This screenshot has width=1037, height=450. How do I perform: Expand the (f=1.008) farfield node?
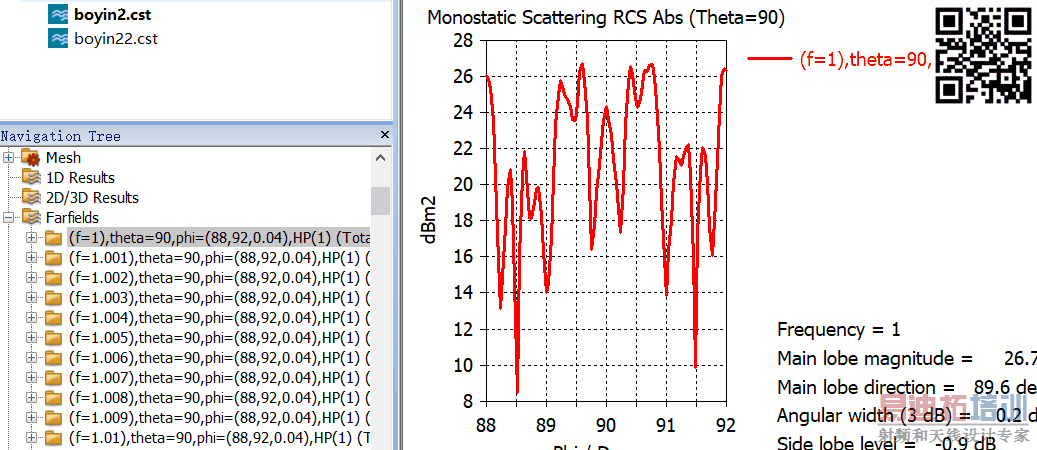pyautogui.click(x=31, y=398)
